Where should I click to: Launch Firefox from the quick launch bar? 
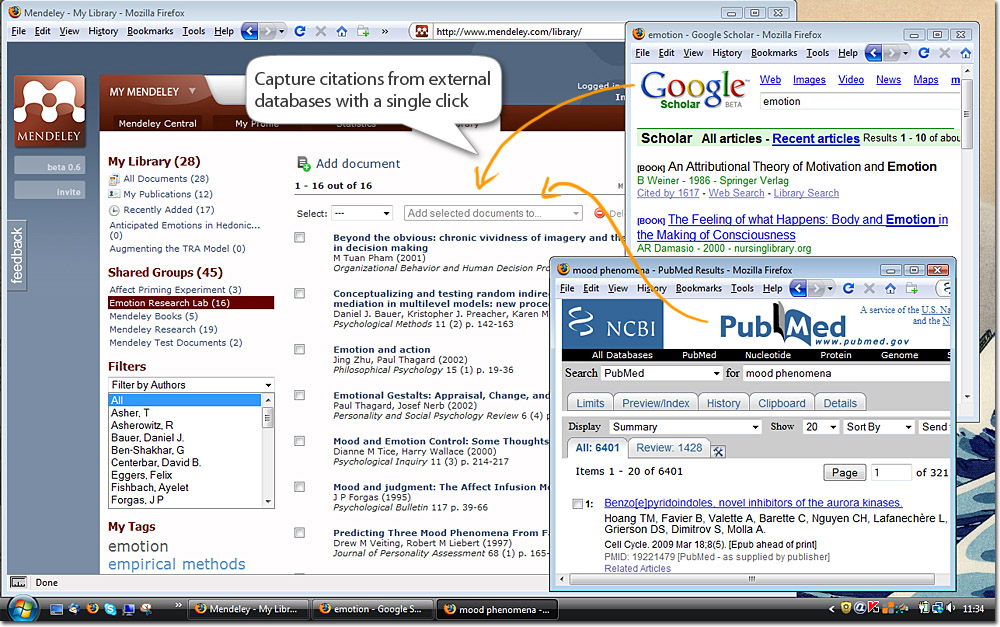tap(92, 609)
